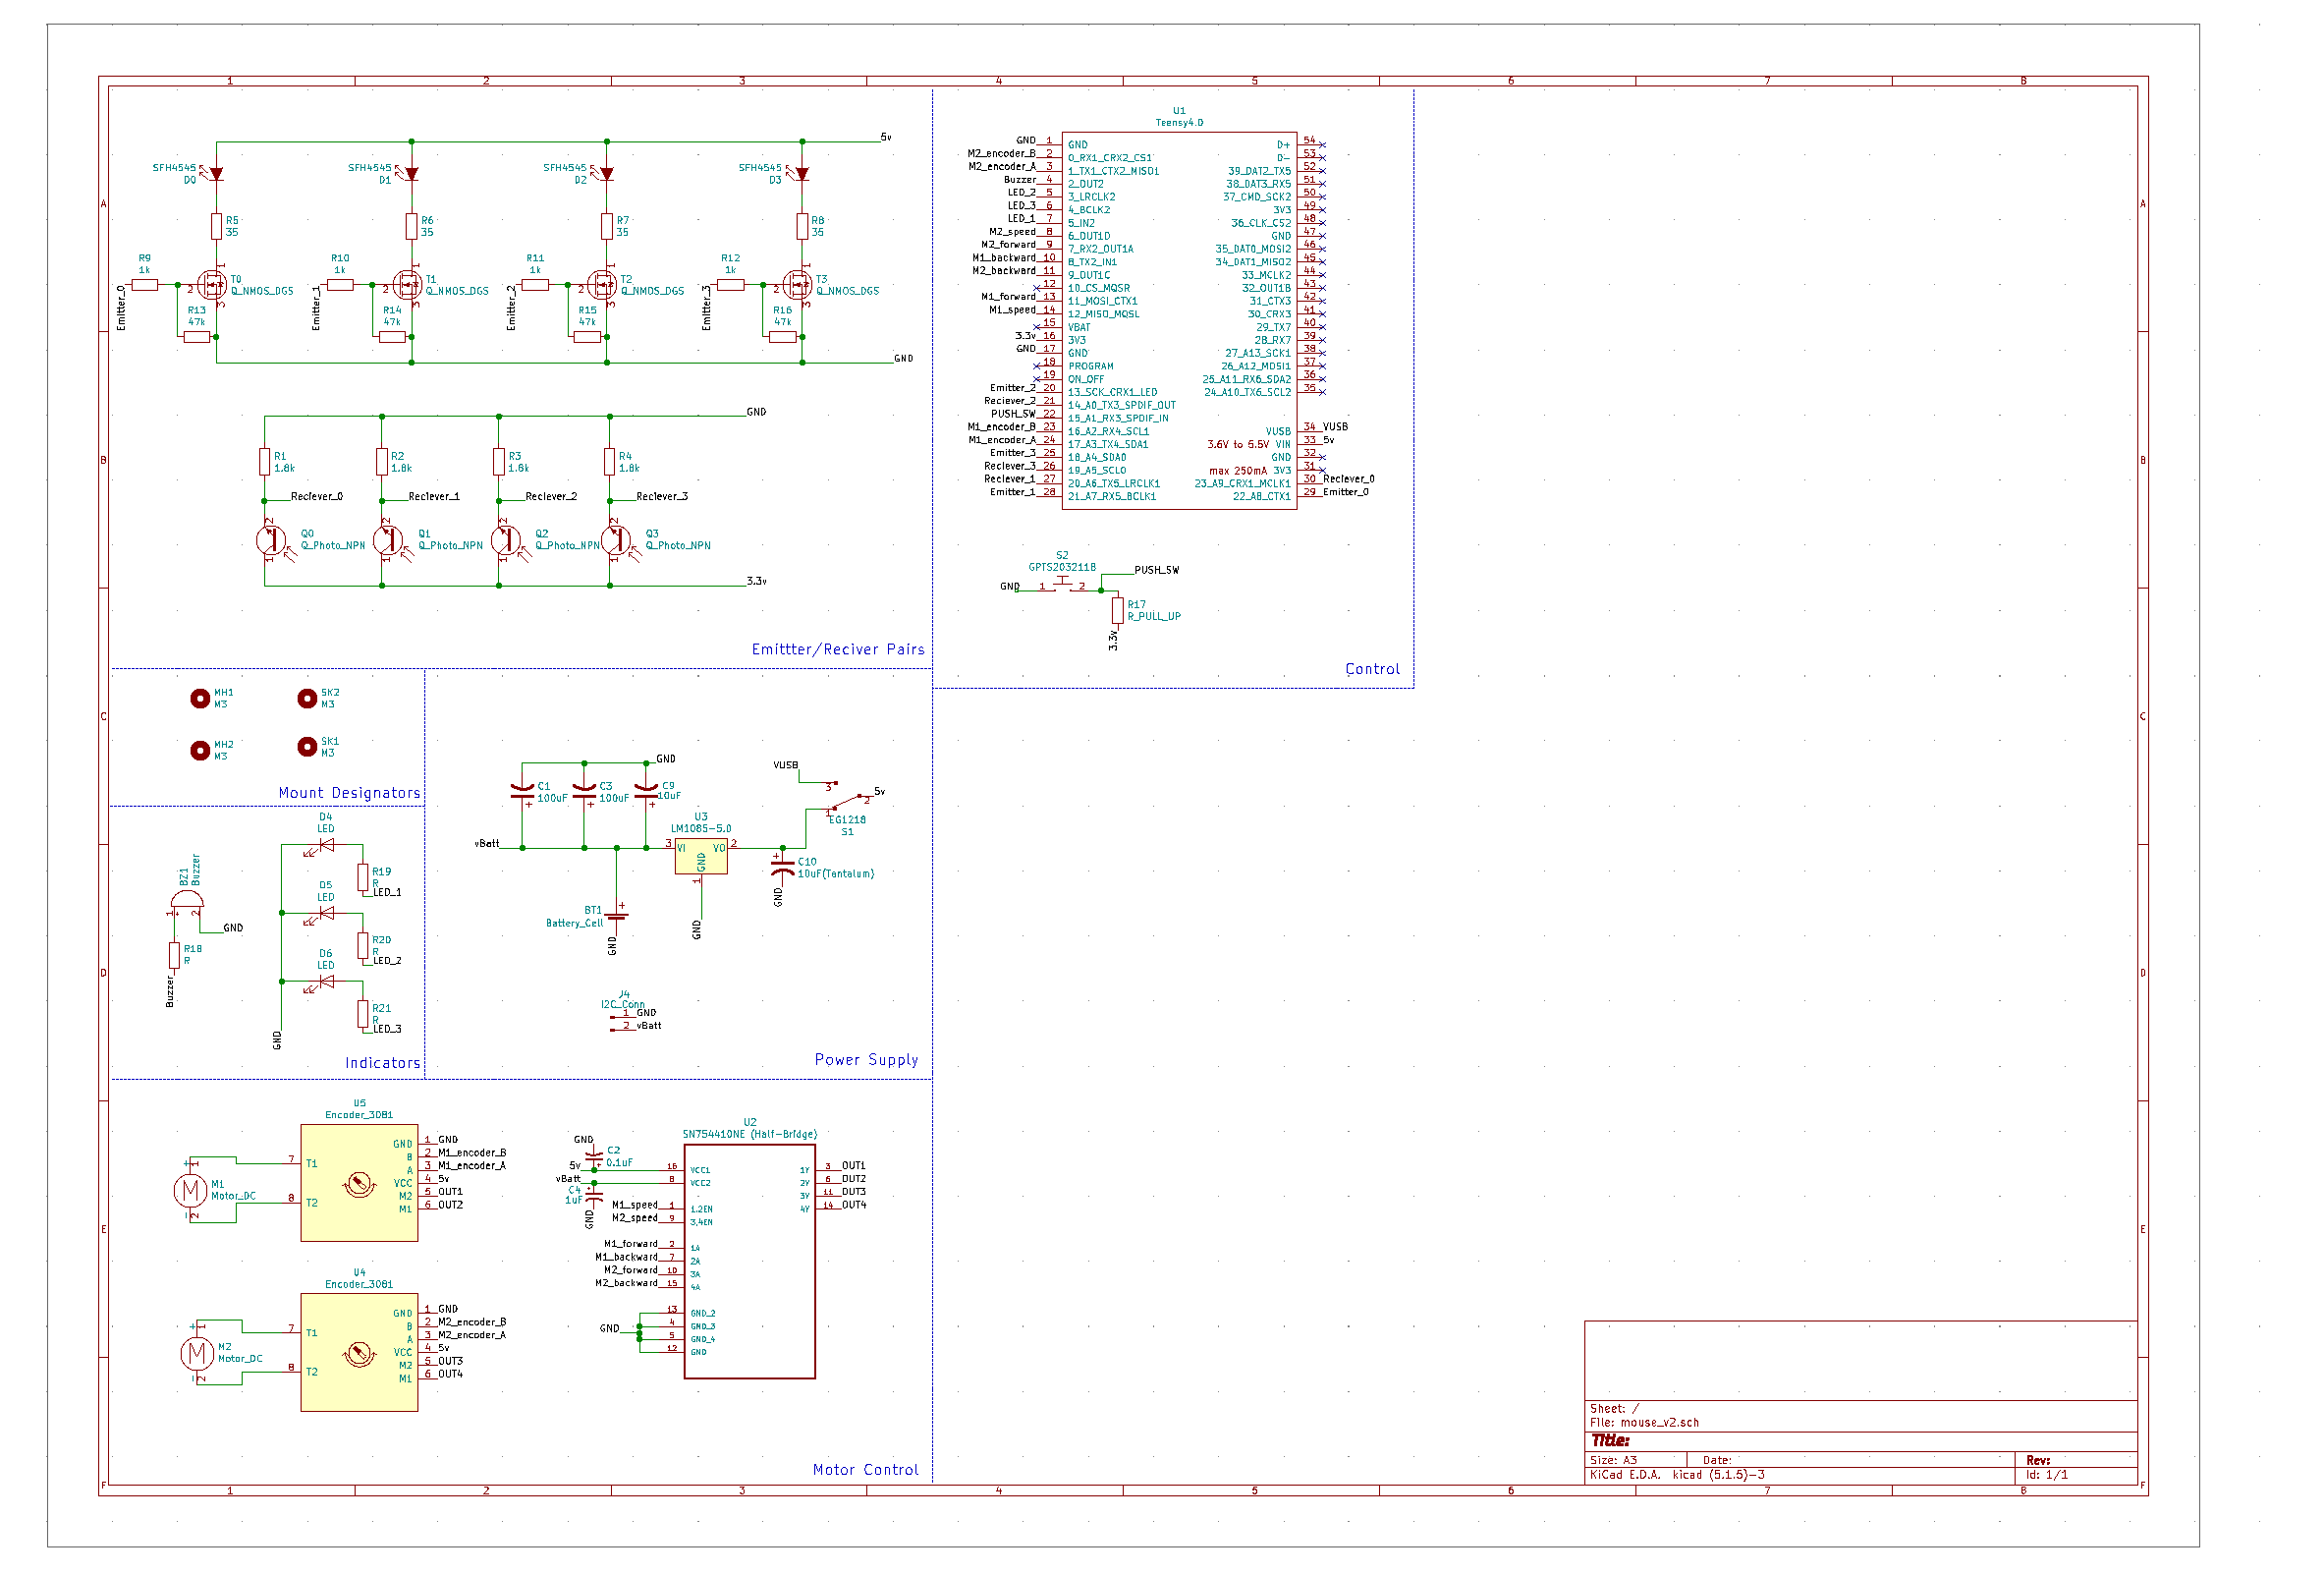This screenshot has width=2324, height=1574.
Task: Click the 'Reciever_2' label above Q2
Action: tap(551, 496)
